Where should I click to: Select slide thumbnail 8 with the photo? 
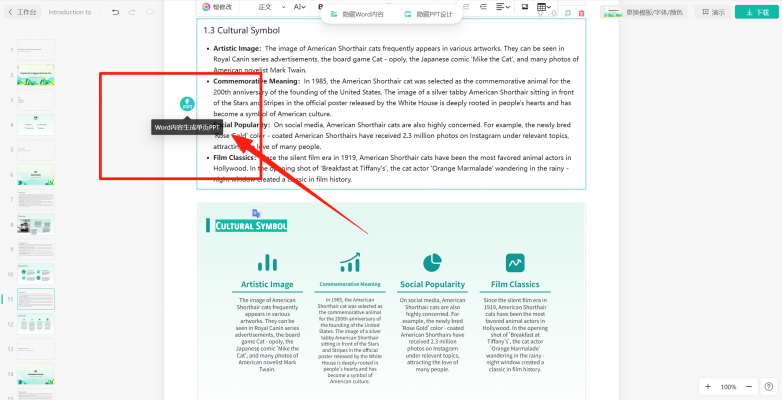(x=36, y=224)
